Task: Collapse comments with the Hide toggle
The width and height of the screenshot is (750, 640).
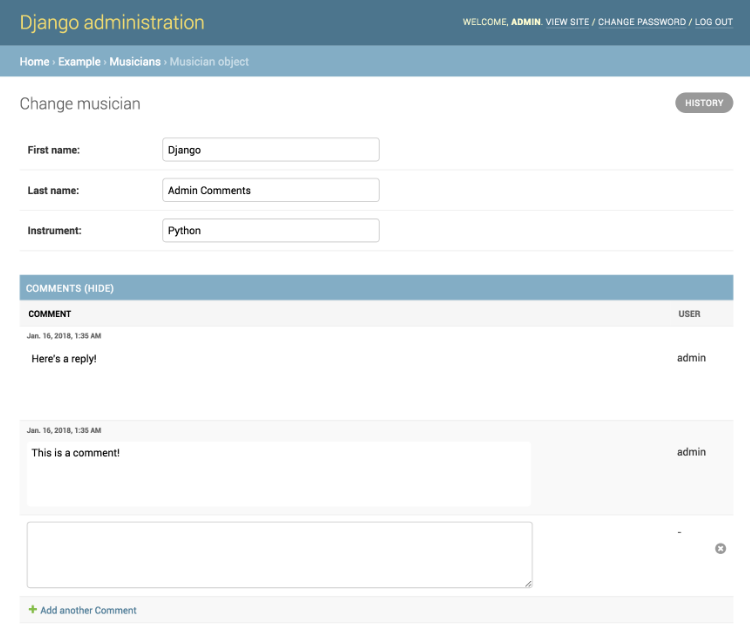Action: click(99, 288)
